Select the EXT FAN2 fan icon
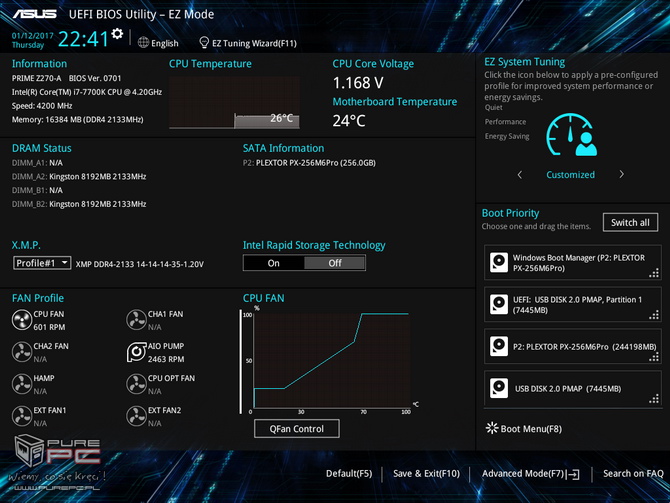670x503 pixels. click(x=136, y=416)
